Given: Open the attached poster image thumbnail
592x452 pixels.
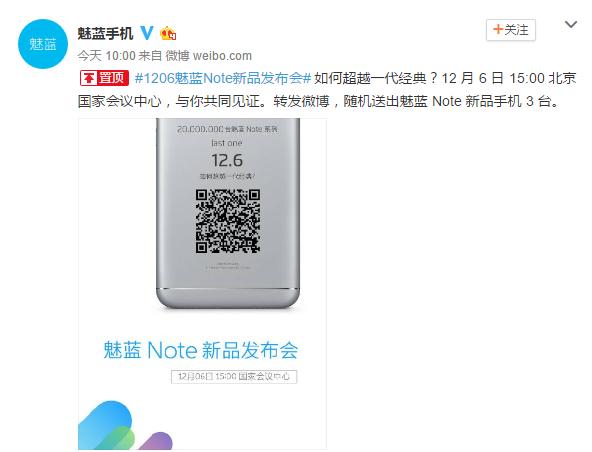Looking at the screenshot, I should [x=202, y=284].
